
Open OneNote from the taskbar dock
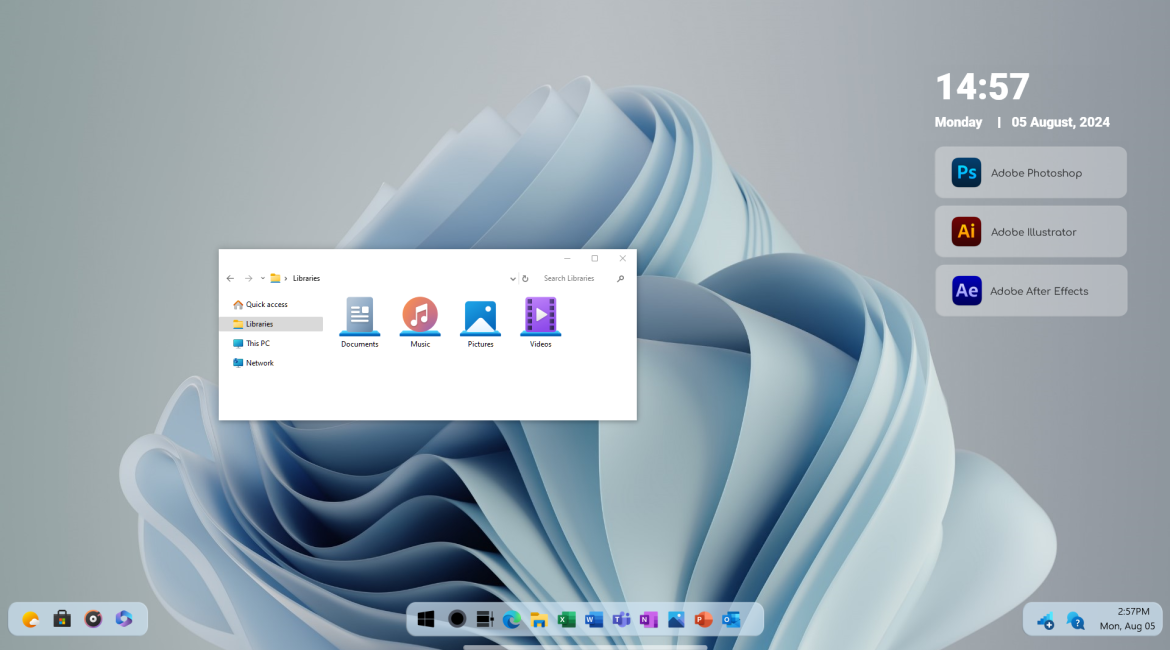click(x=648, y=619)
